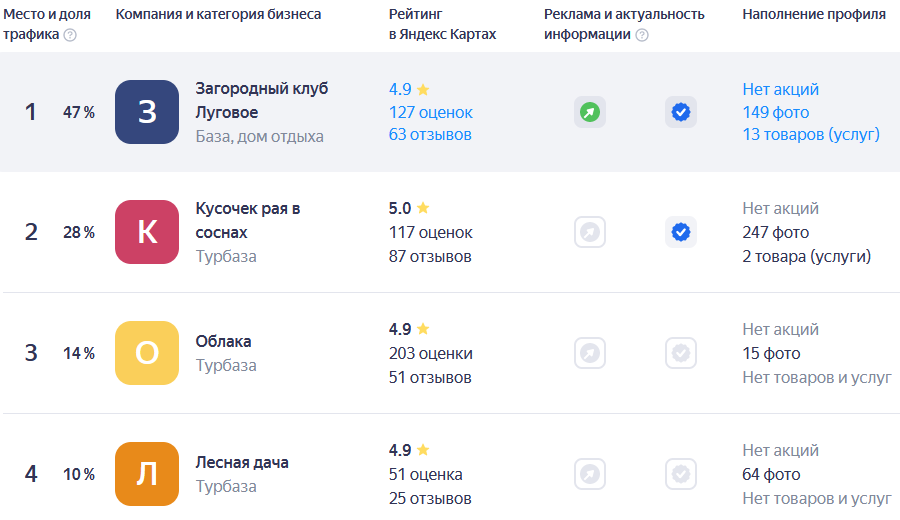Image resolution: width=900 pixels, height=520 pixels.
Task: Click the blue verified badge for Кусочек рая
Action: (x=681, y=232)
